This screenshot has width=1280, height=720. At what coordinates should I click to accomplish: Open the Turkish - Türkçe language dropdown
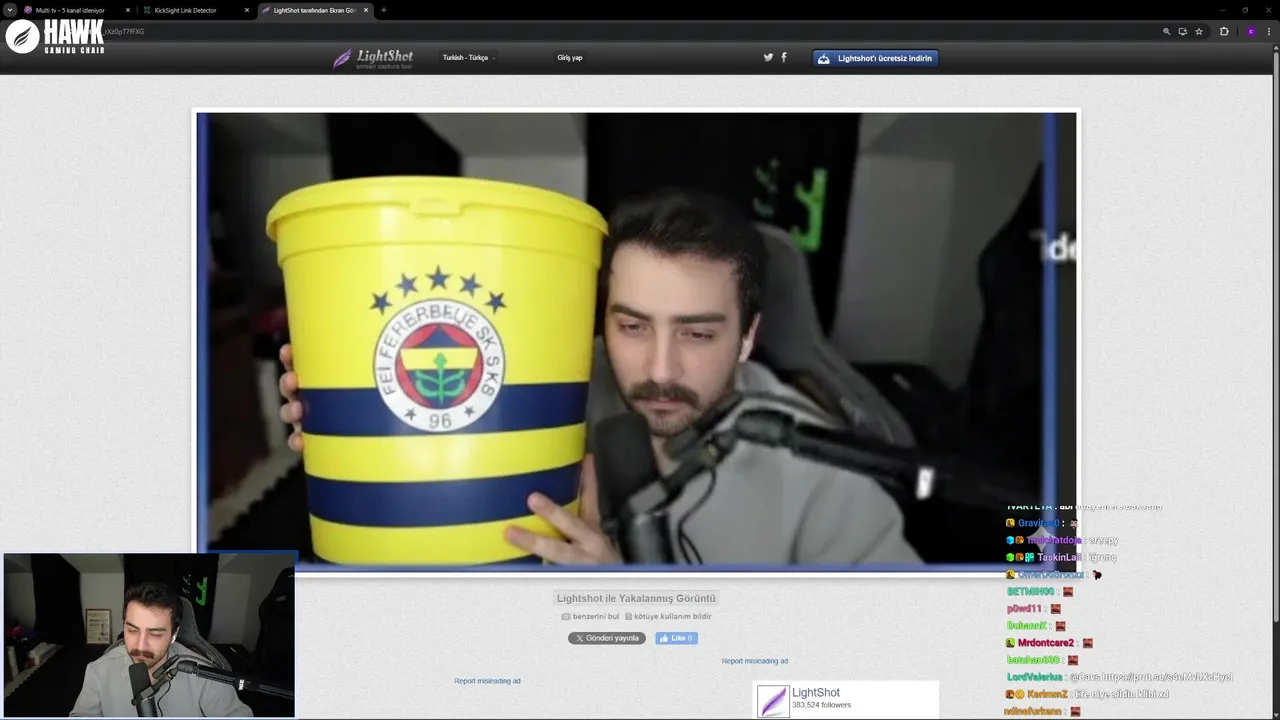pyautogui.click(x=468, y=58)
